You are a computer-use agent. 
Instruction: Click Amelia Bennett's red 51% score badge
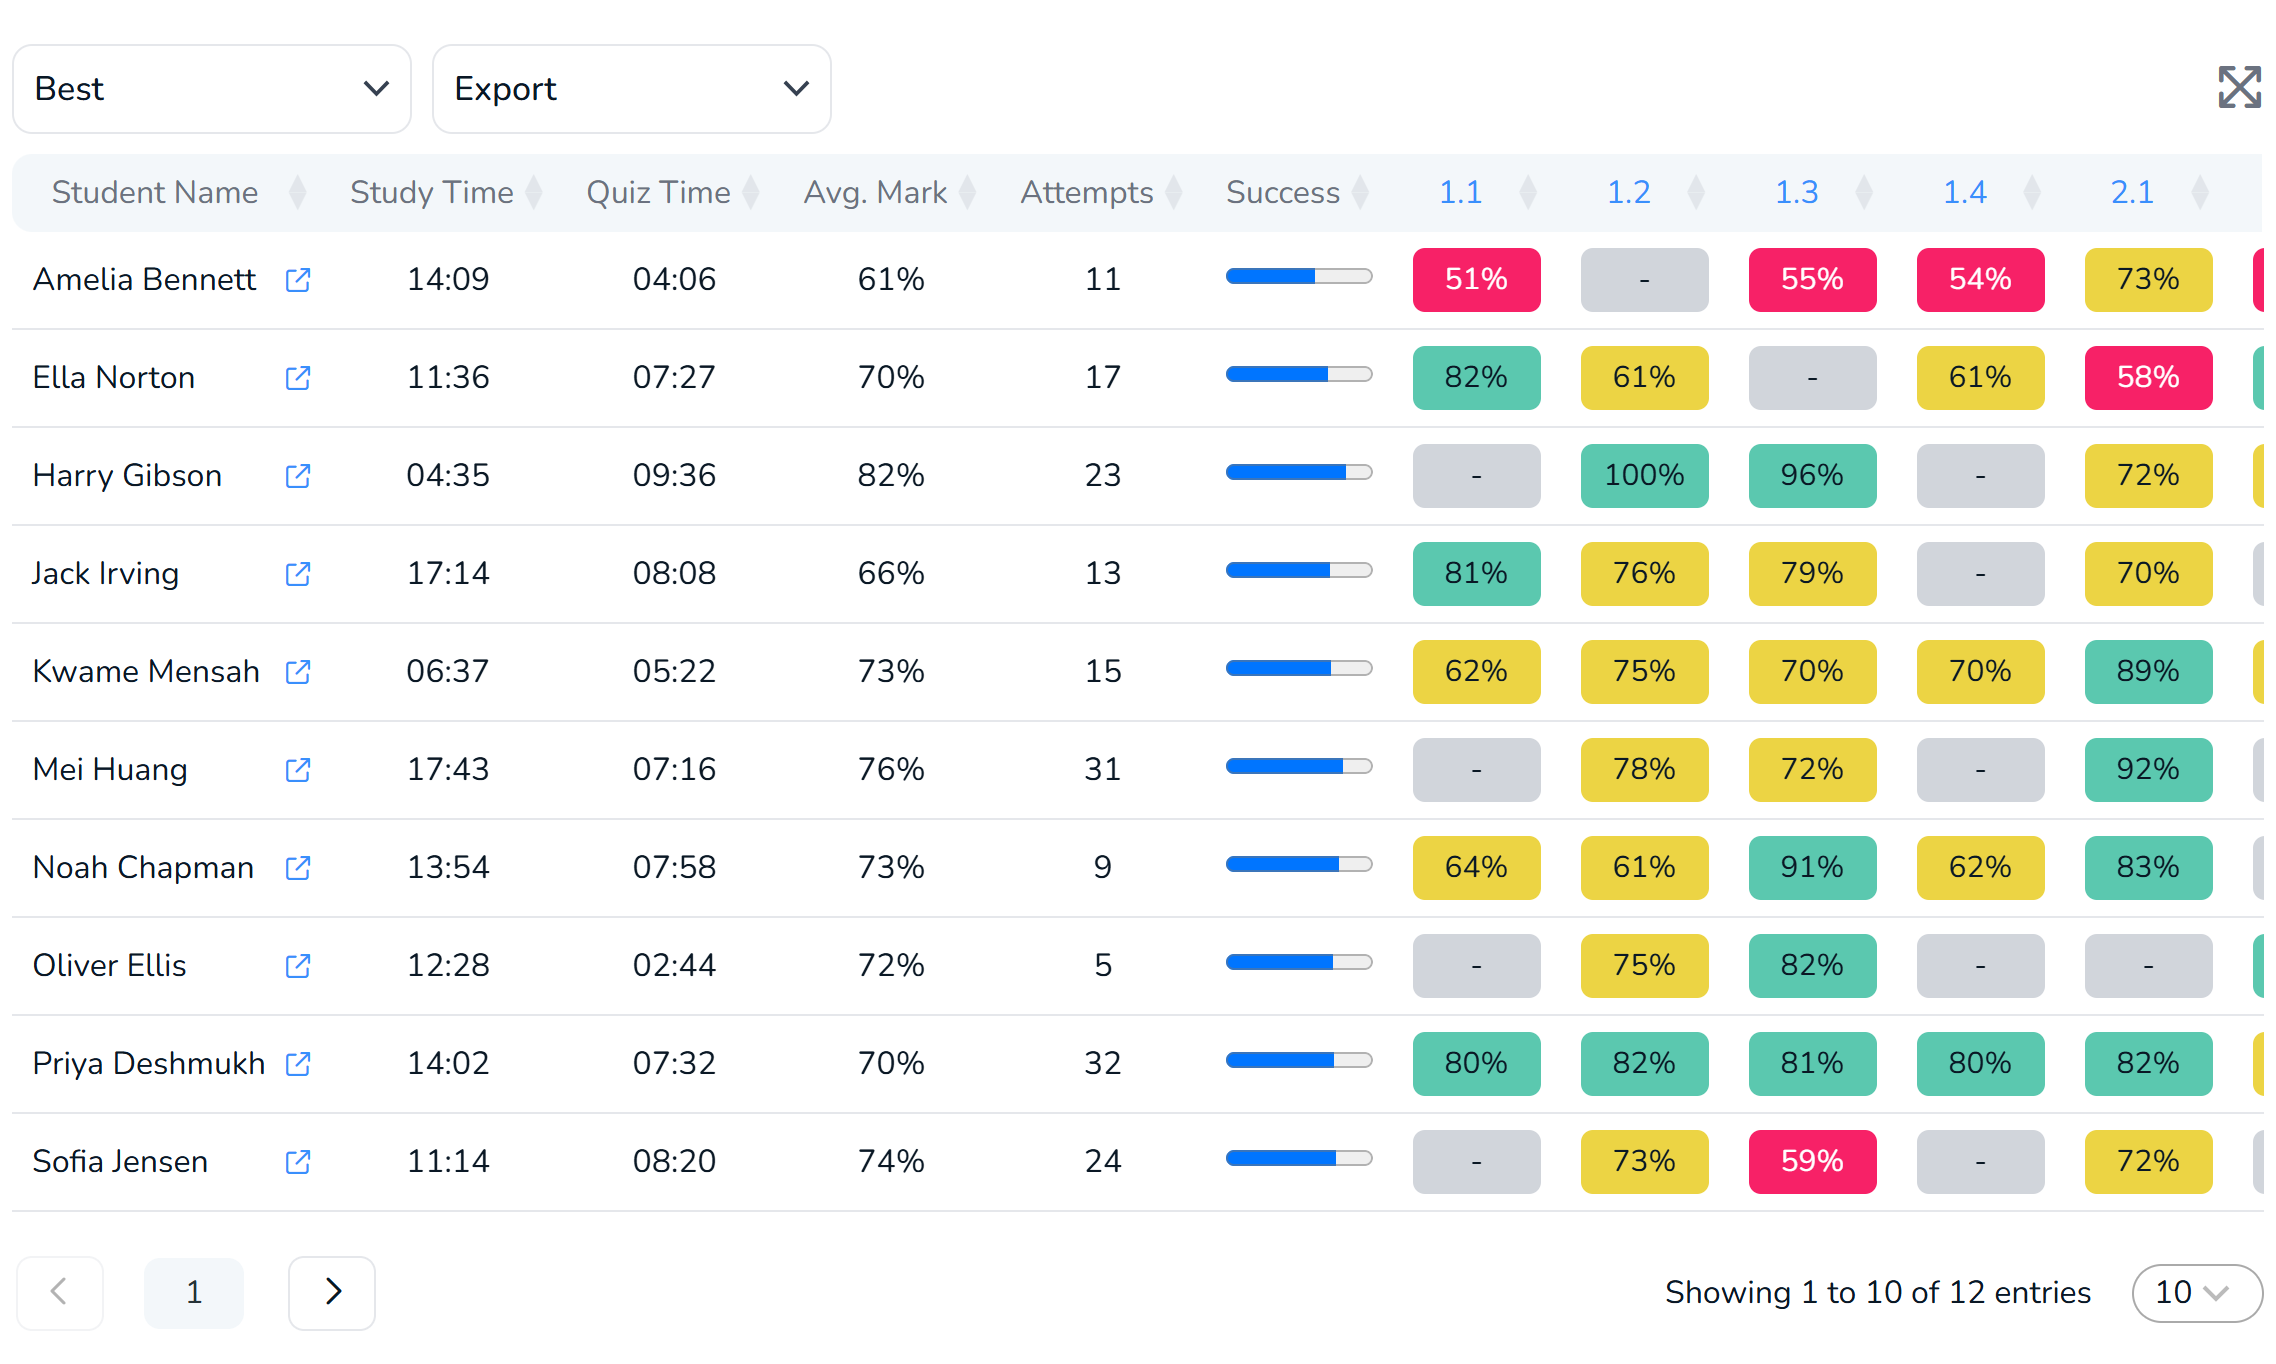click(1476, 279)
